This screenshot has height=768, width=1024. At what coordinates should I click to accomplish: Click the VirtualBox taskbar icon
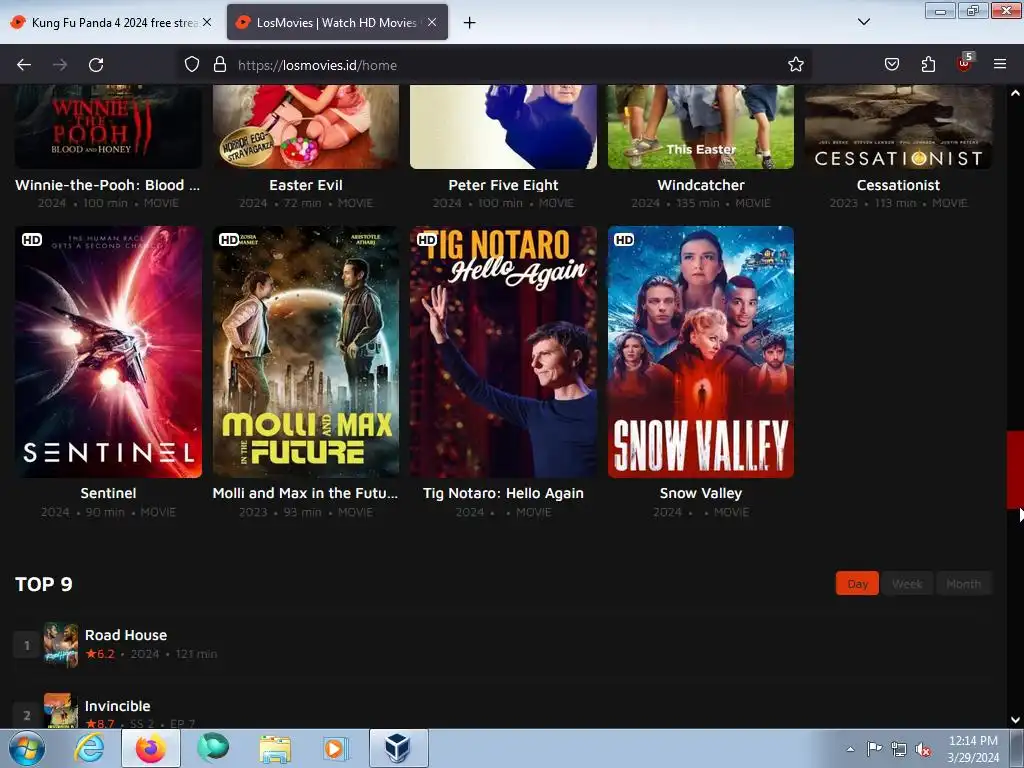click(x=398, y=748)
